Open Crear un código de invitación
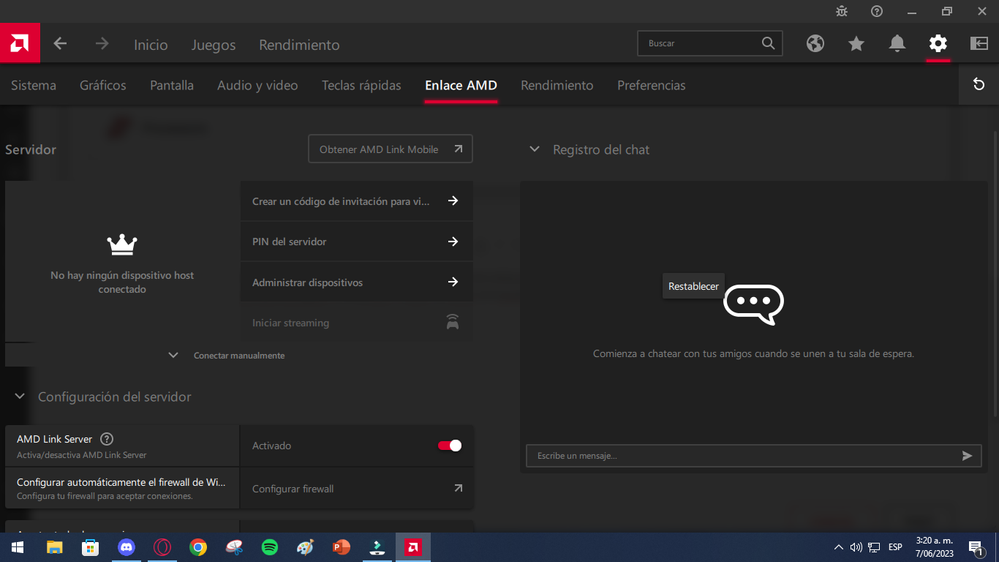This screenshot has height=562, width=999. pyautogui.click(x=356, y=201)
